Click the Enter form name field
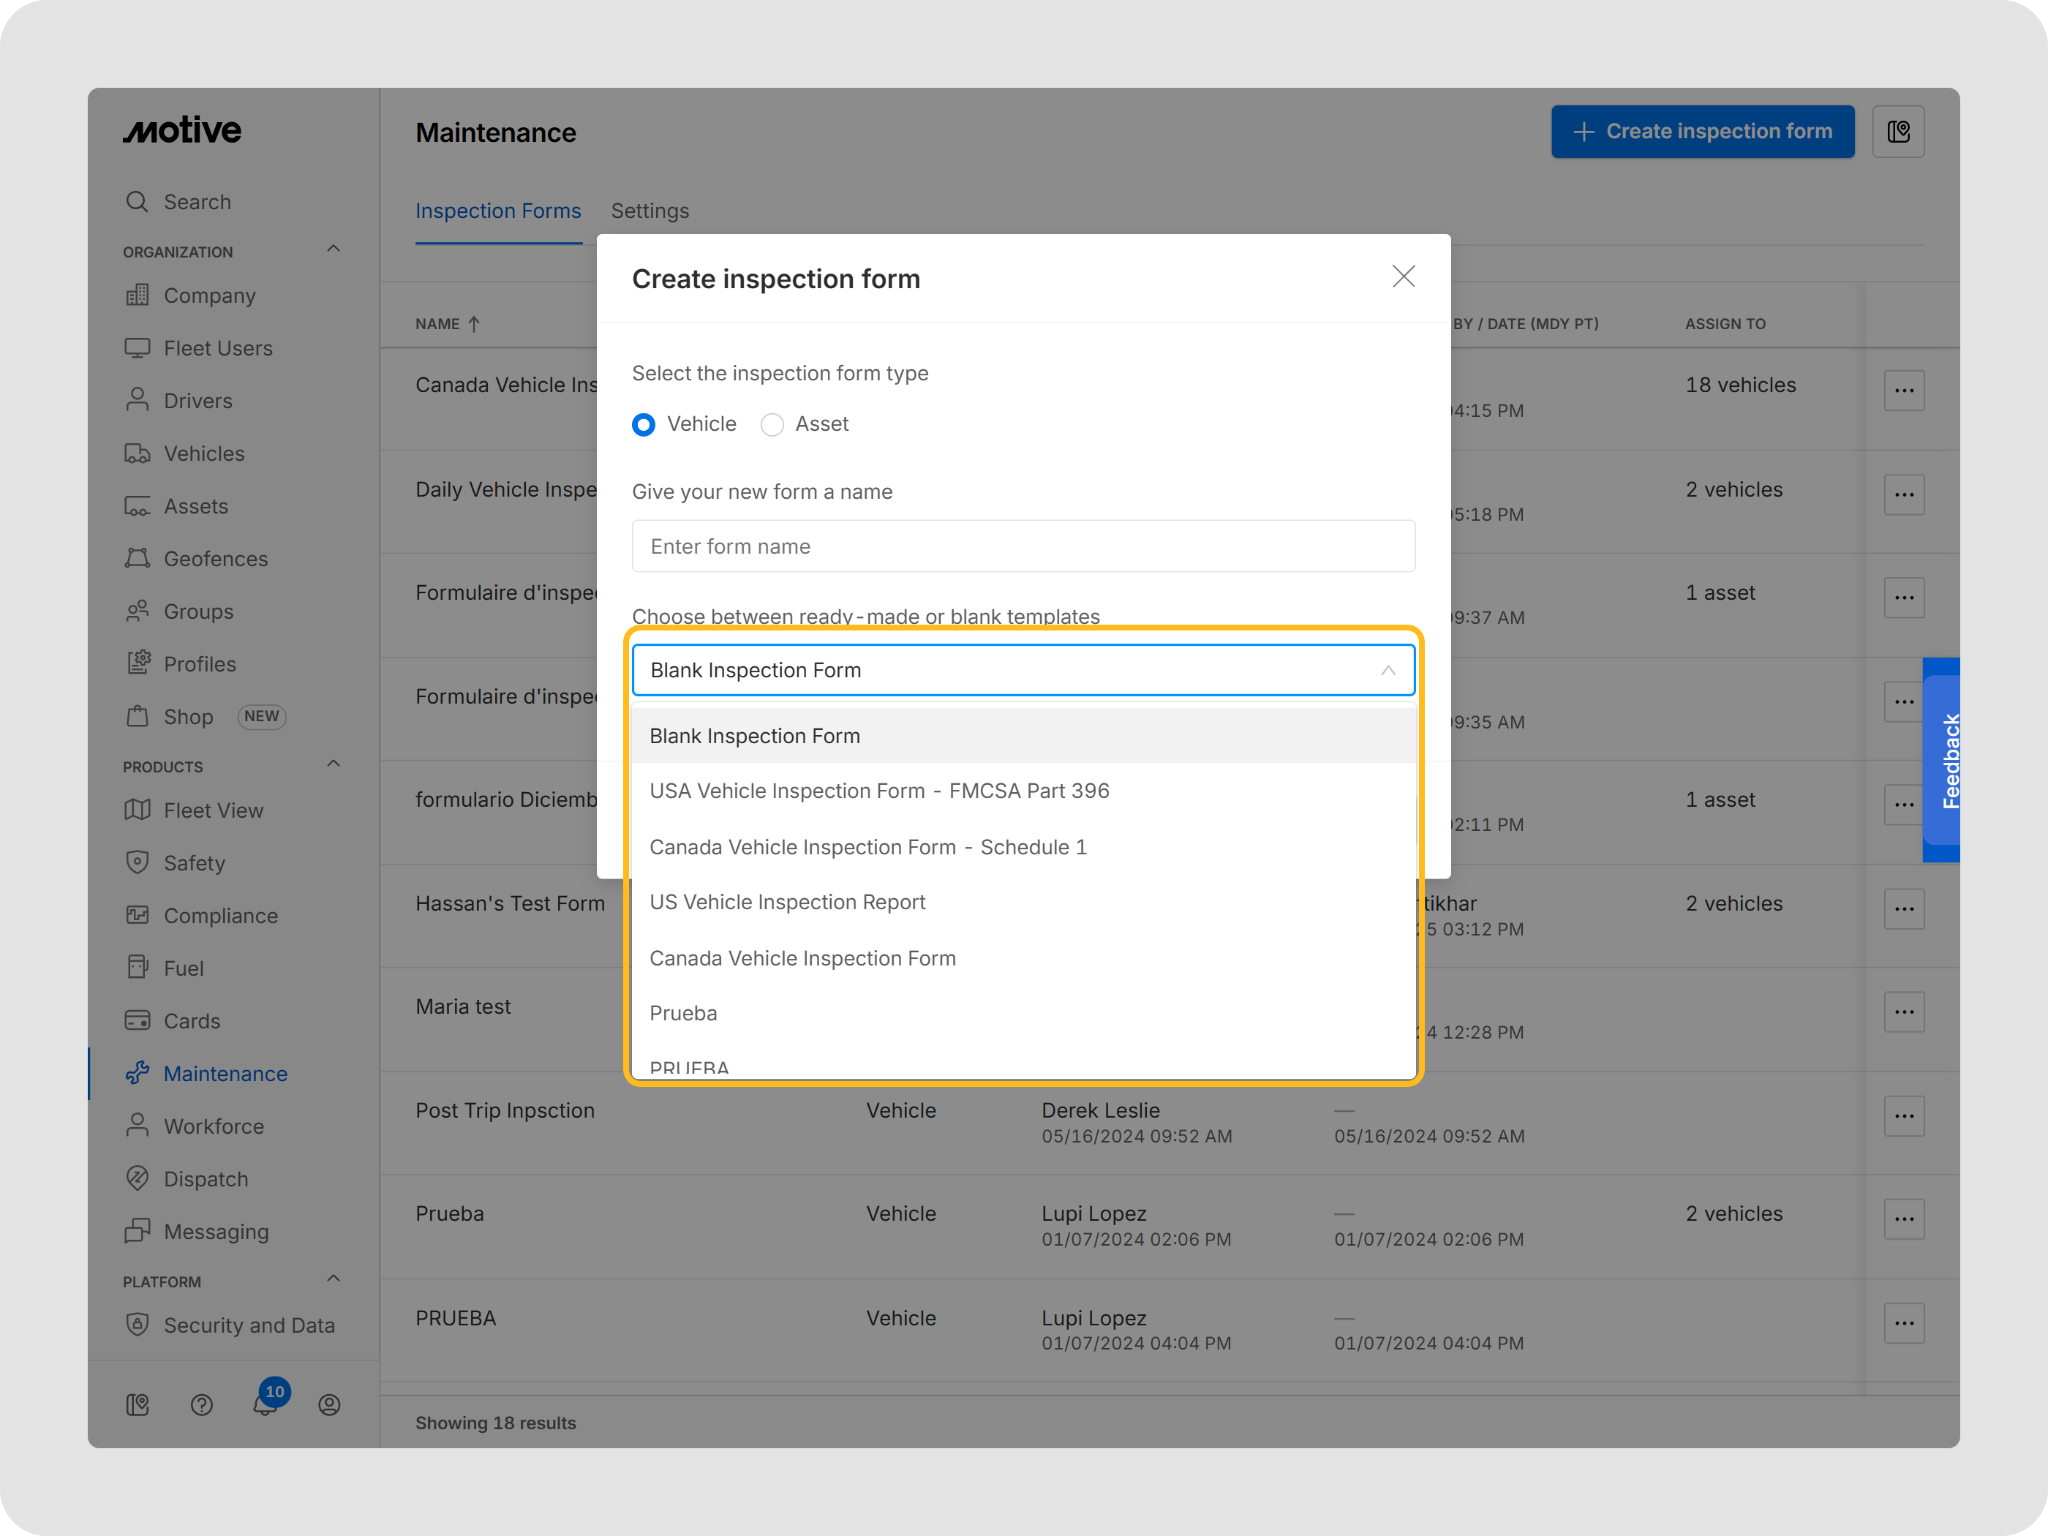 pyautogui.click(x=1023, y=547)
